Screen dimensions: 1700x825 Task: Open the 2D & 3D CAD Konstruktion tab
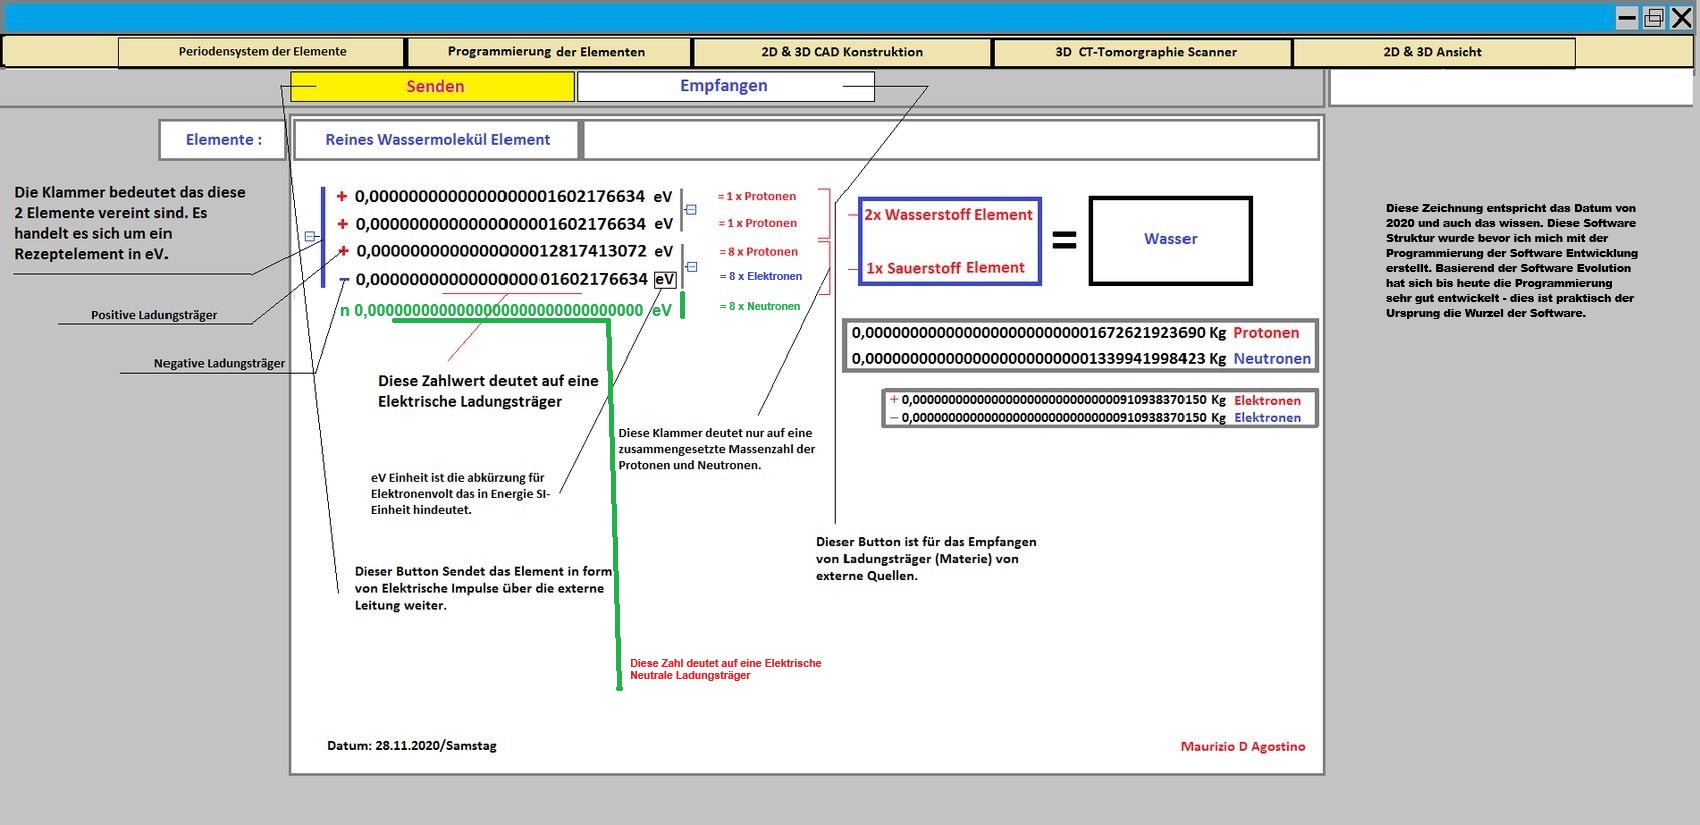tap(842, 52)
